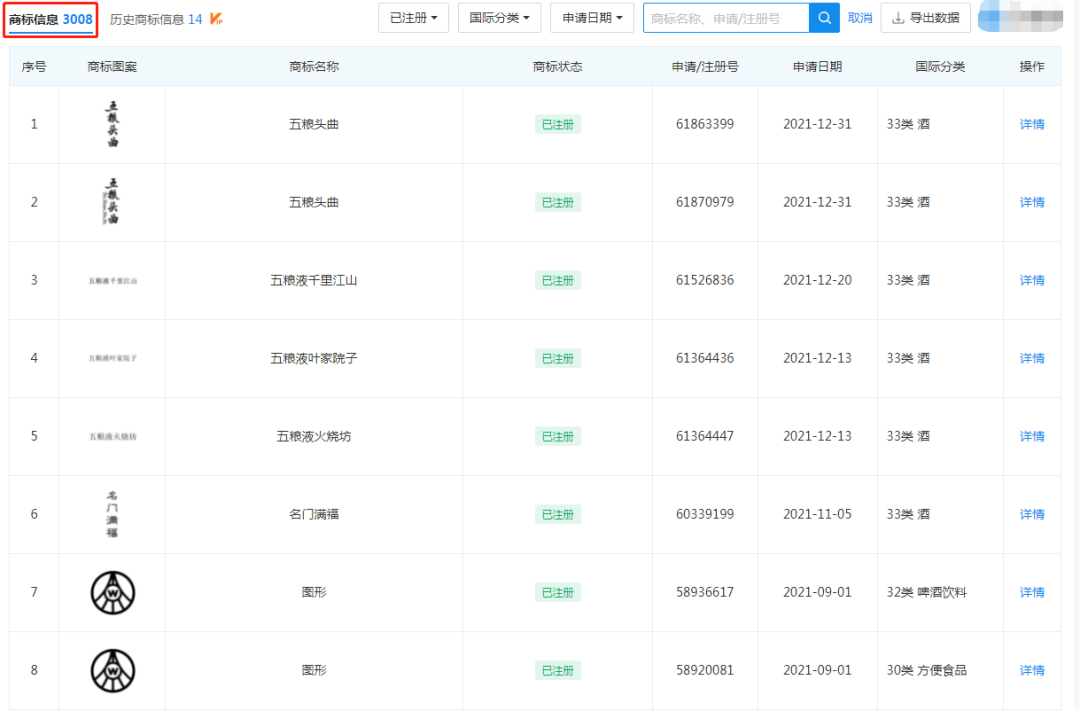Click the 商标状态 column header
This screenshot has width=1080, height=711.
(x=557, y=67)
